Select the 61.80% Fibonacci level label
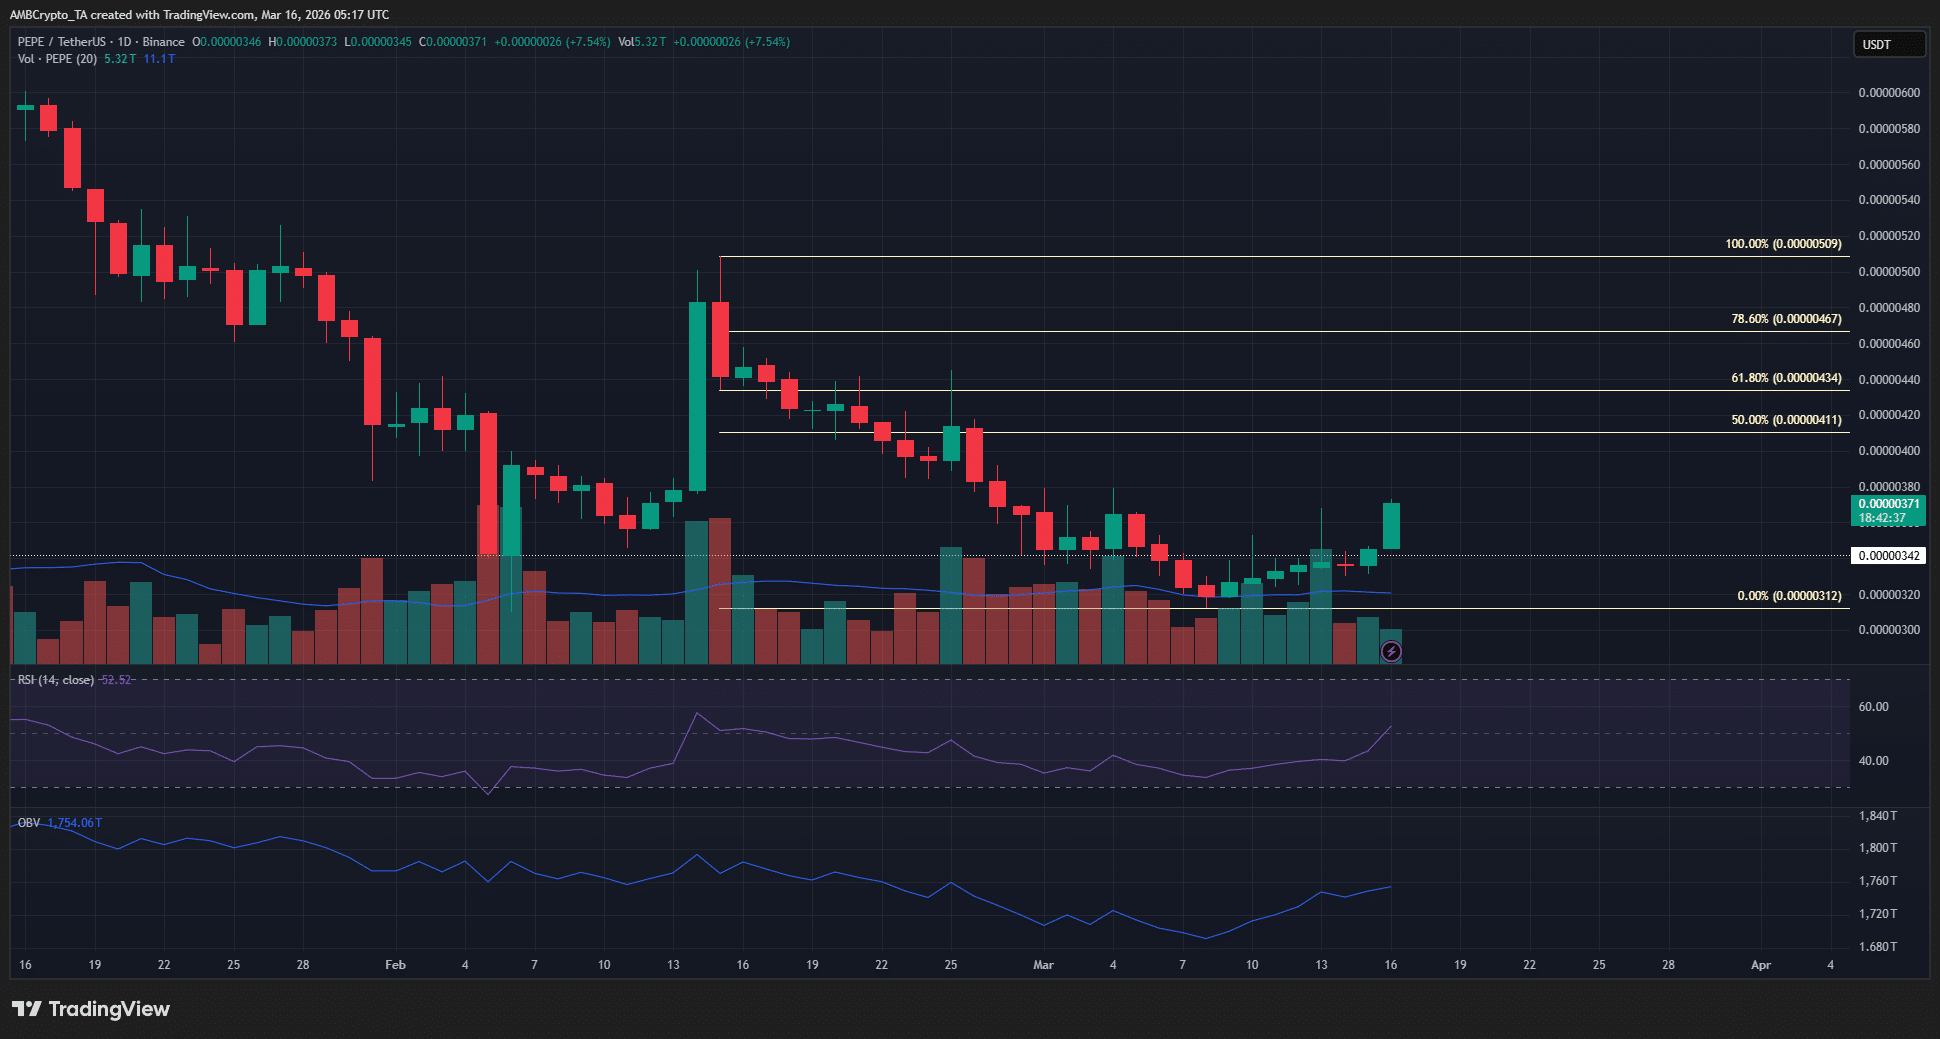Image resolution: width=1940 pixels, height=1039 pixels. coord(1785,378)
